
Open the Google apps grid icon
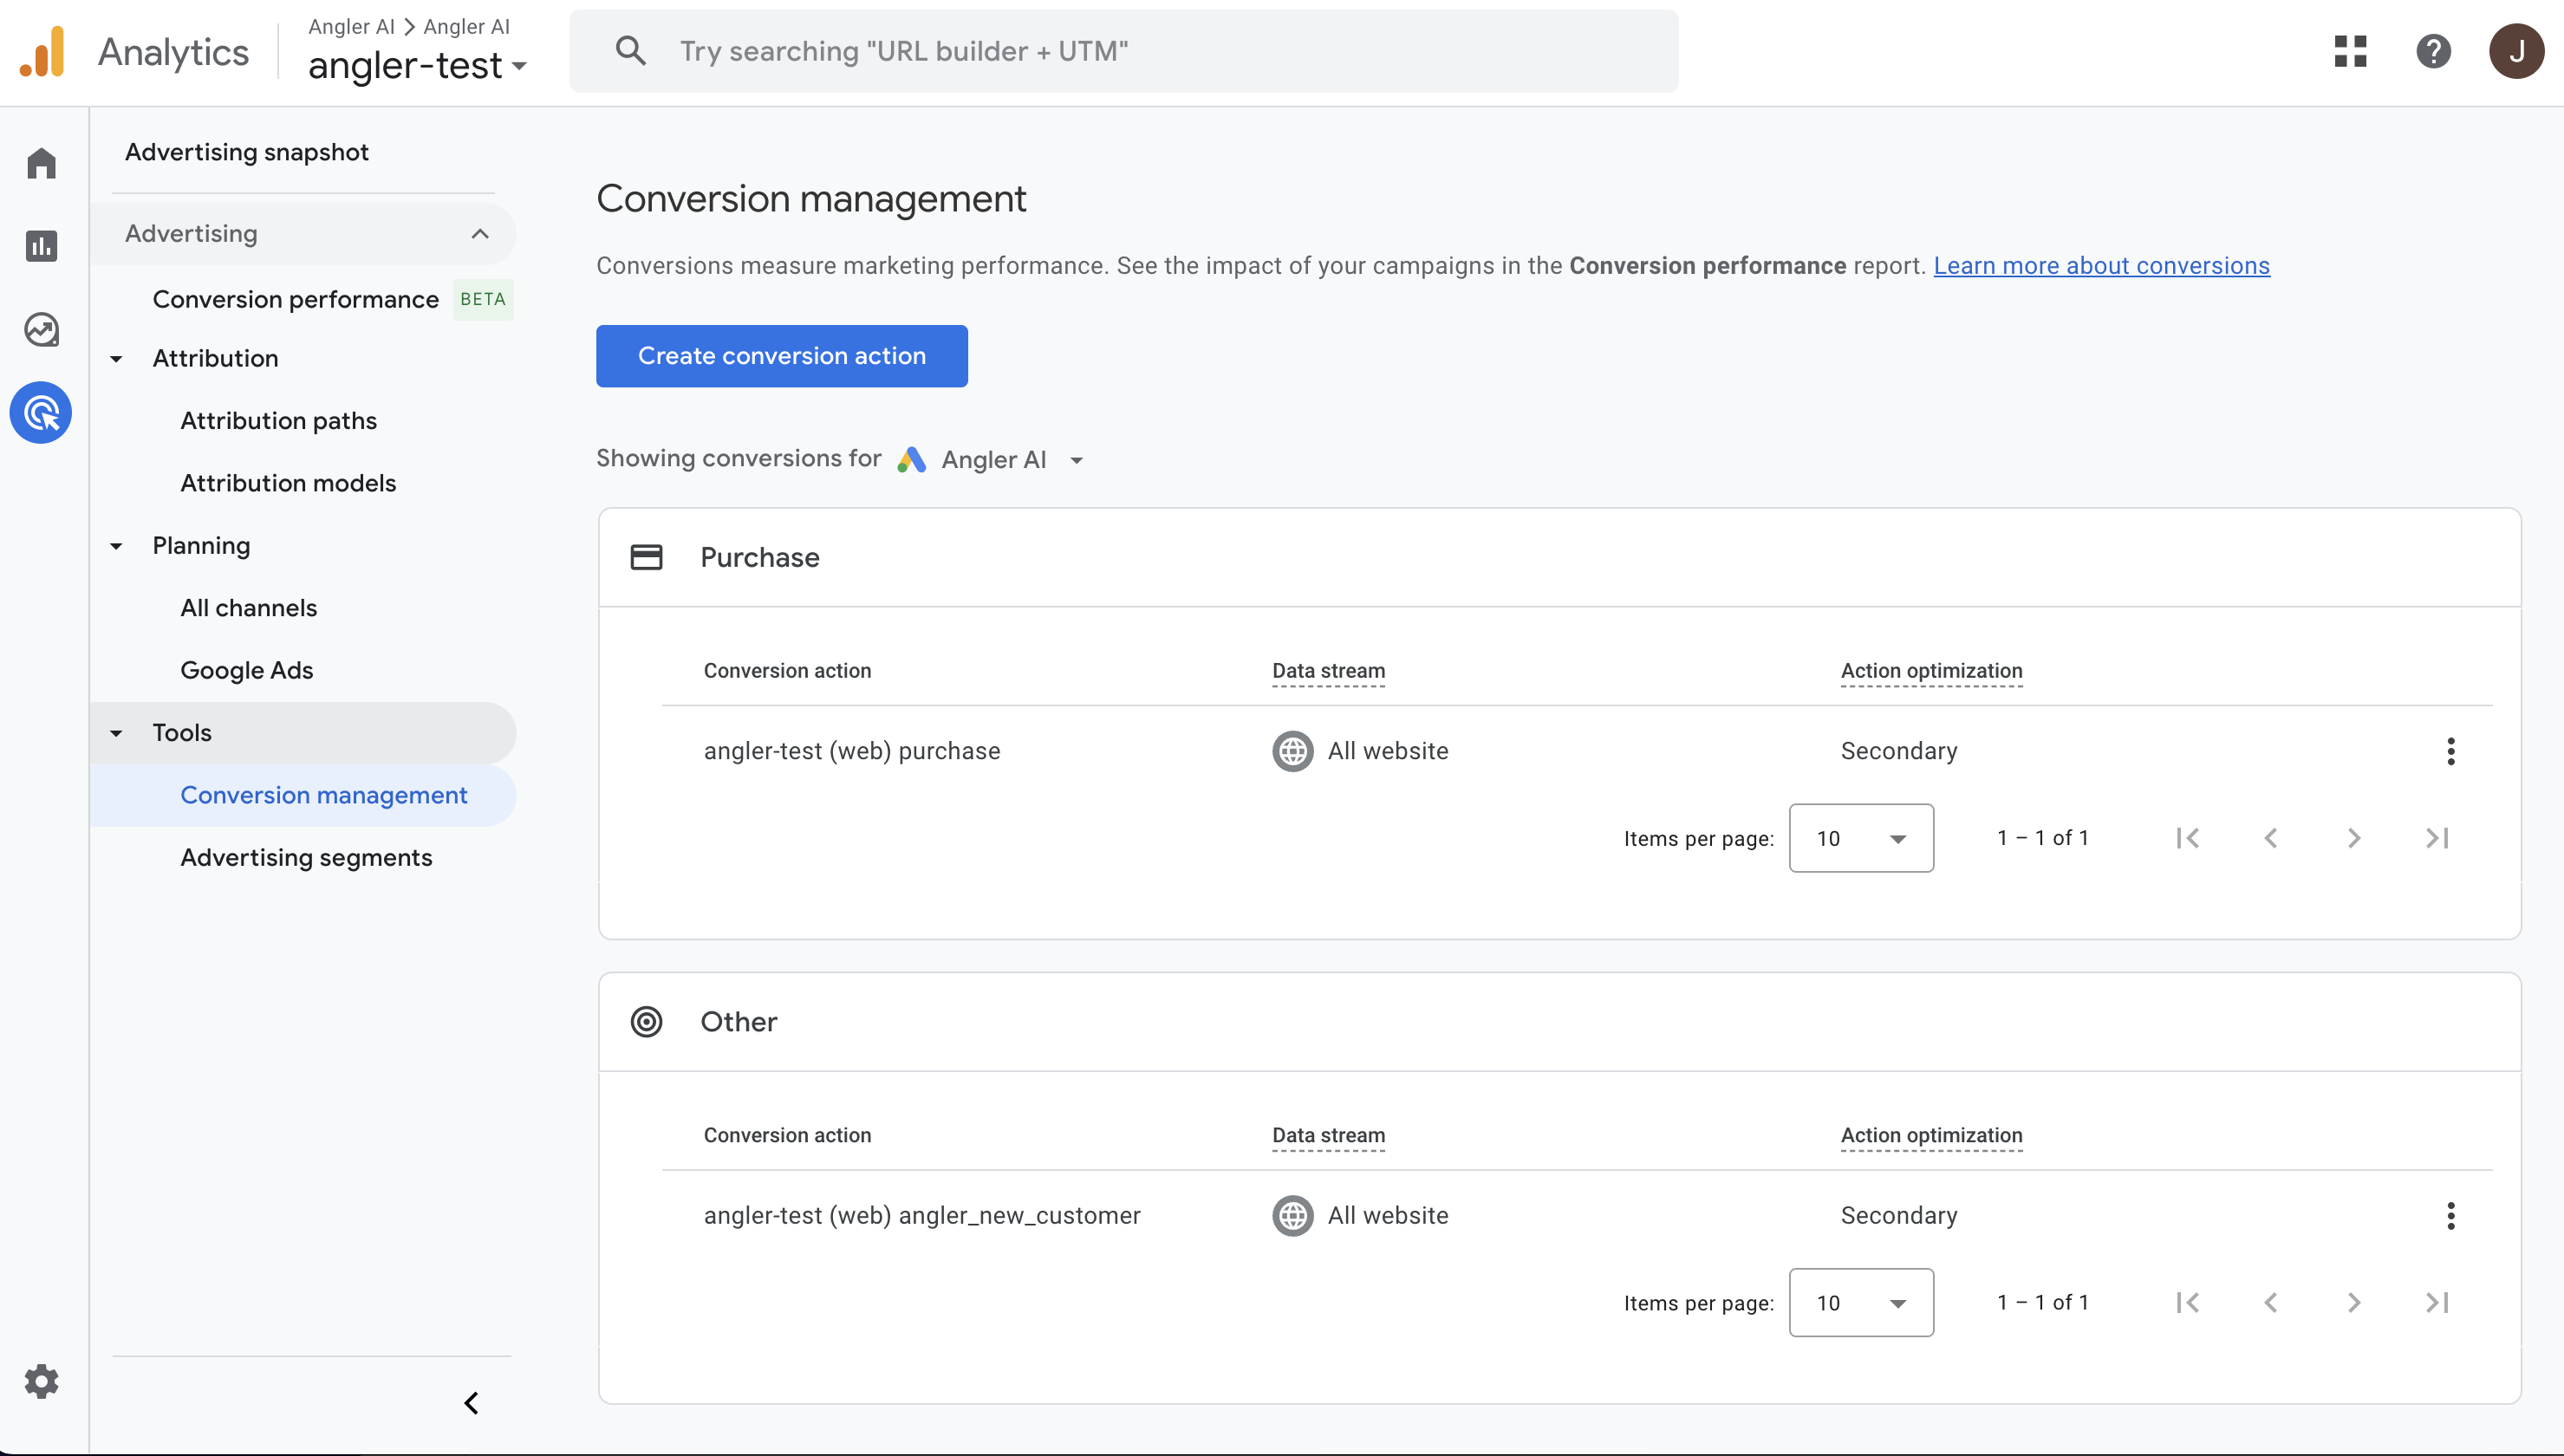pos(2350,51)
